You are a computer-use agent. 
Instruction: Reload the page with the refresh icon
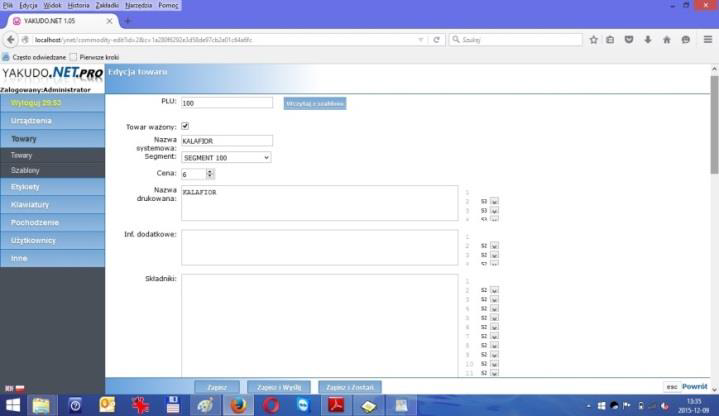[437, 40]
